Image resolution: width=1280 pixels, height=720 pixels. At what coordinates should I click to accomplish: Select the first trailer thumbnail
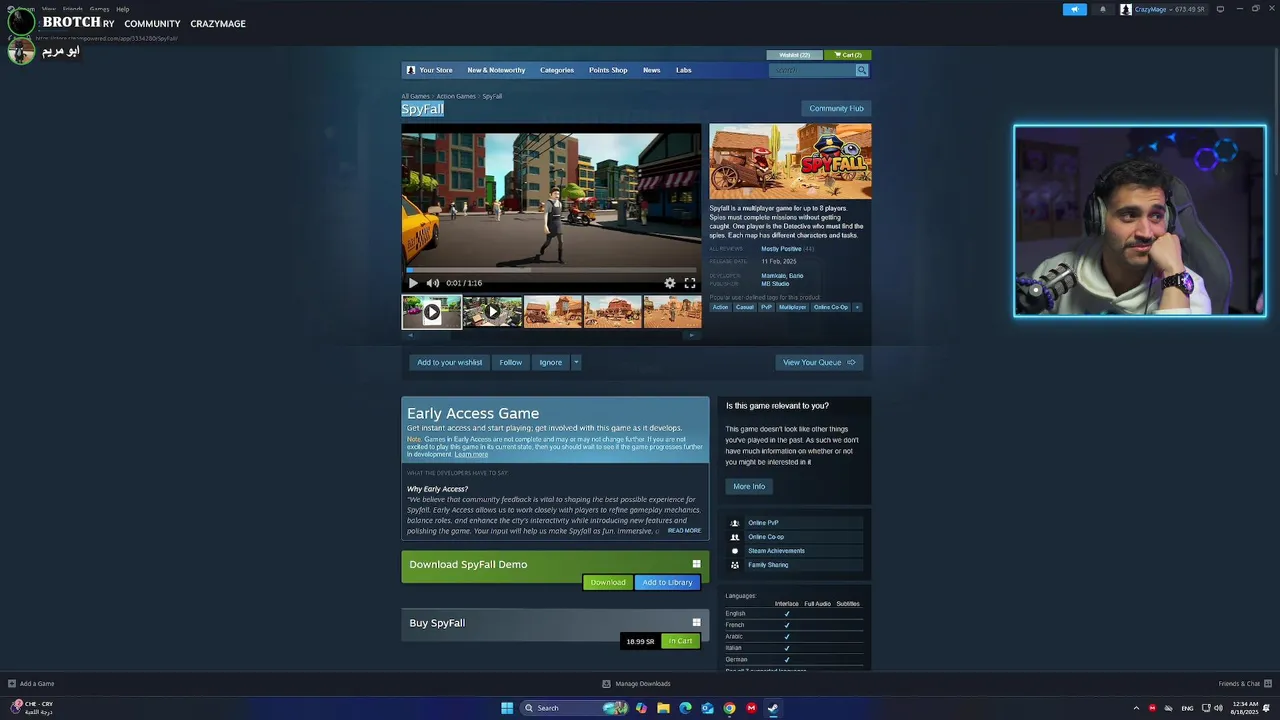pyautogui.click(x=432, y=312)
